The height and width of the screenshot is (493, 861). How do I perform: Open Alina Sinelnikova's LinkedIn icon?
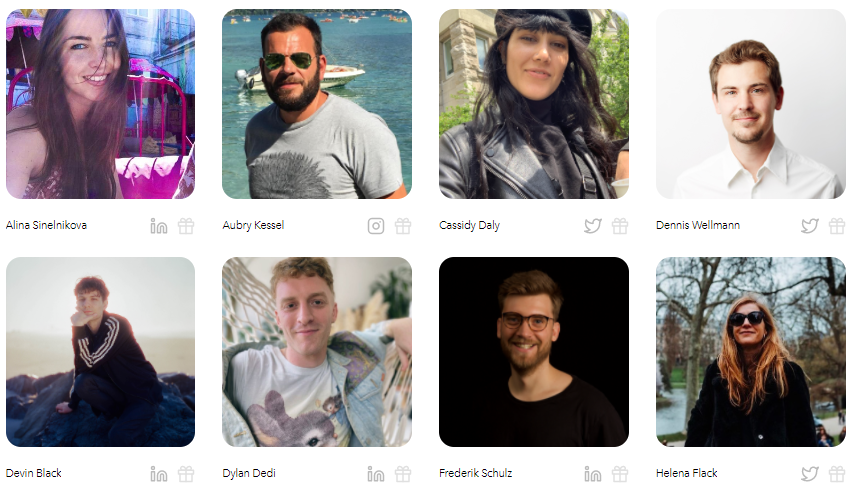coord(159,226)
